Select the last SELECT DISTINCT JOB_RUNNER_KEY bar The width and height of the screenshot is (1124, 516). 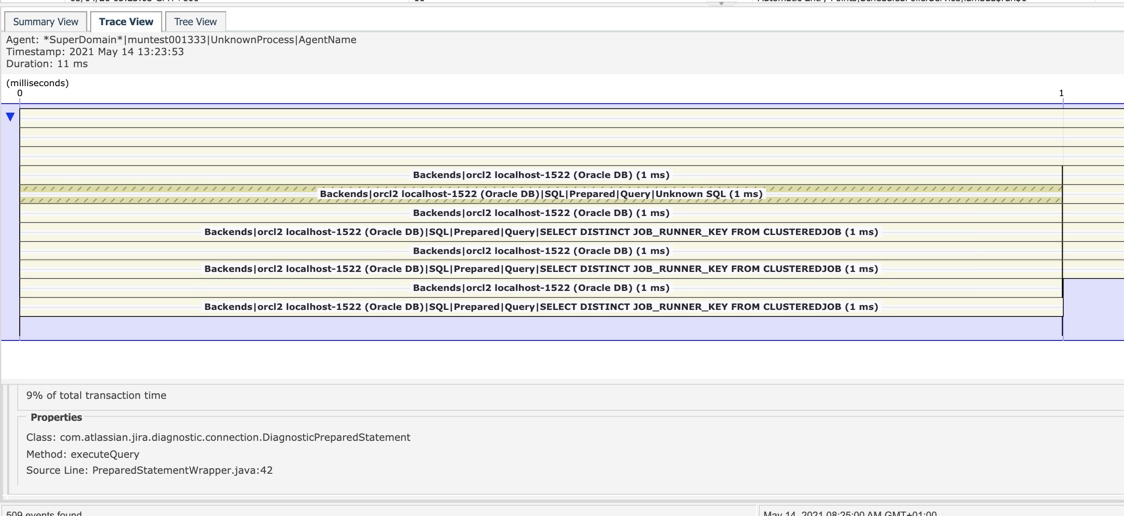(540, 307)
